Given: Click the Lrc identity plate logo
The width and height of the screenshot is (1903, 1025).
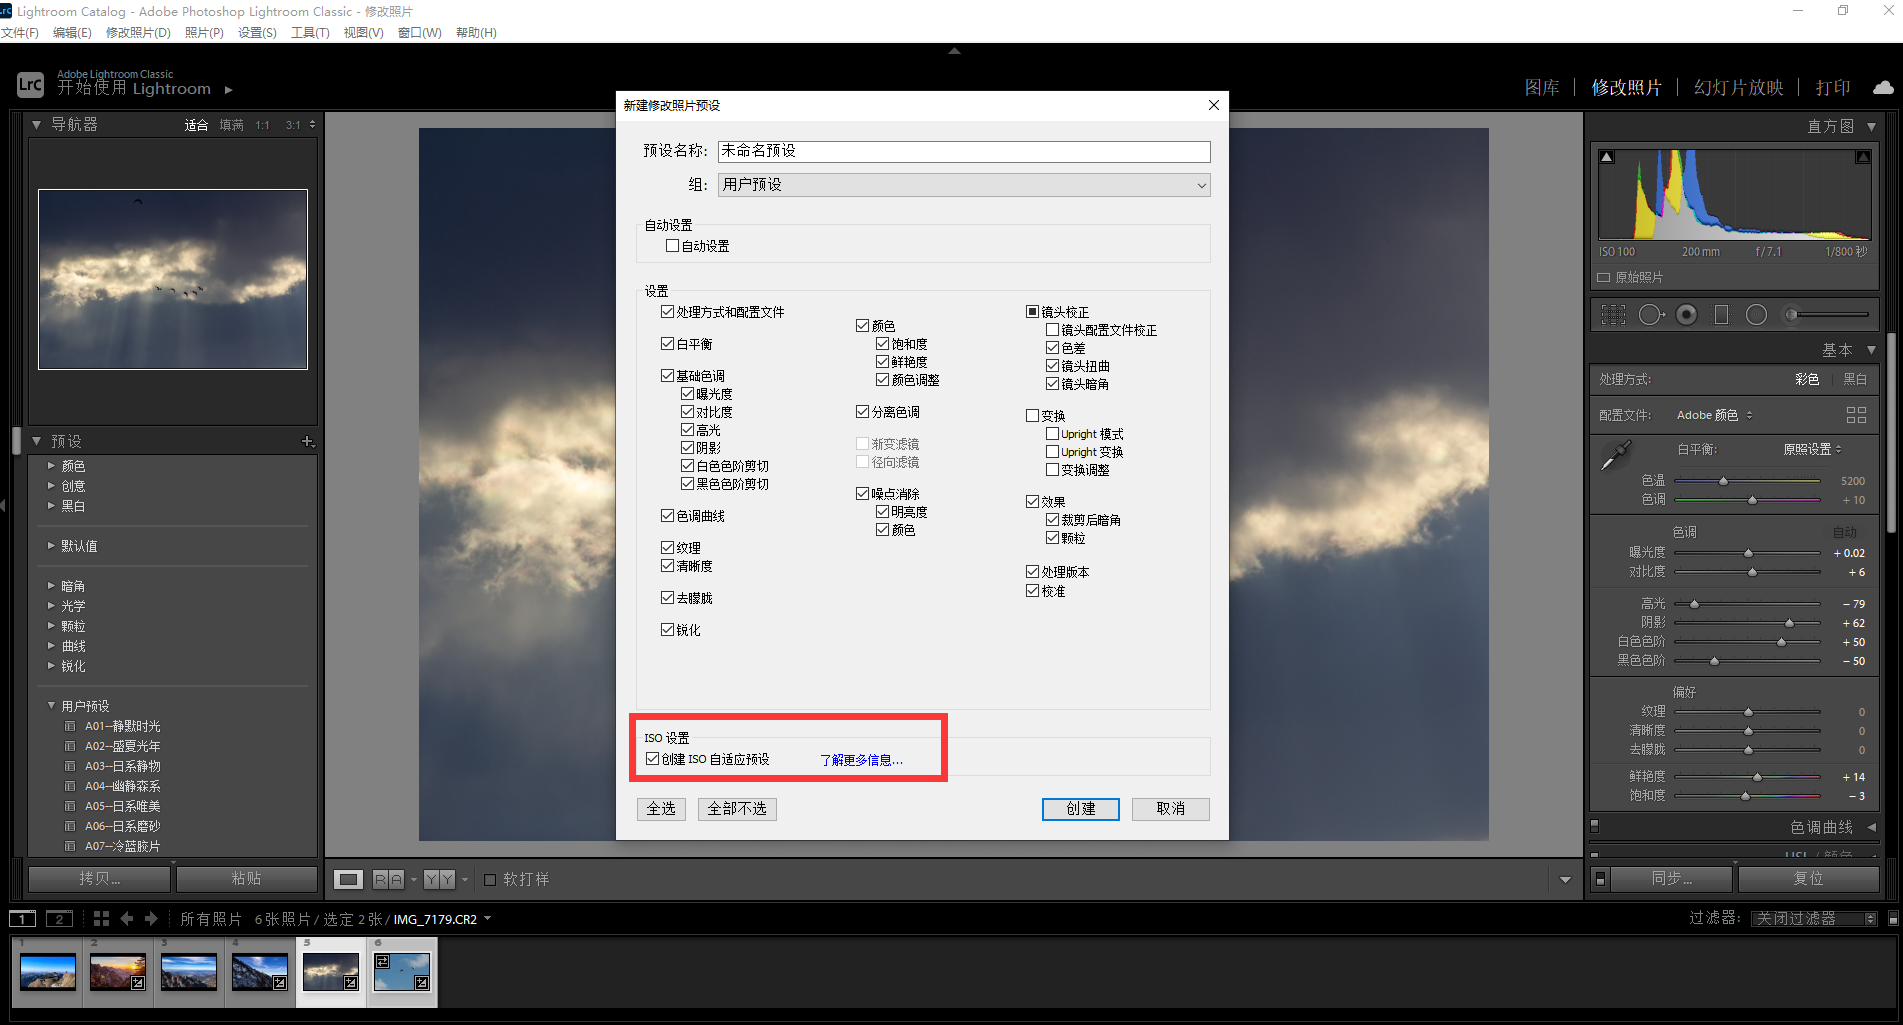Looking at the screenshot, I should 30,85.
